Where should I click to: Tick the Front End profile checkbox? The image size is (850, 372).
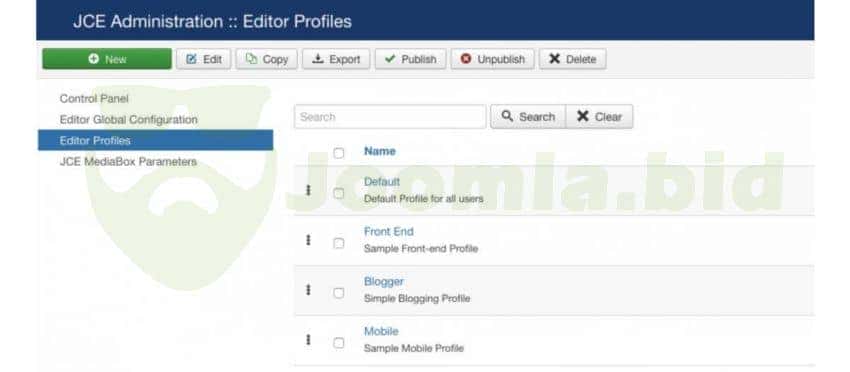339,243
